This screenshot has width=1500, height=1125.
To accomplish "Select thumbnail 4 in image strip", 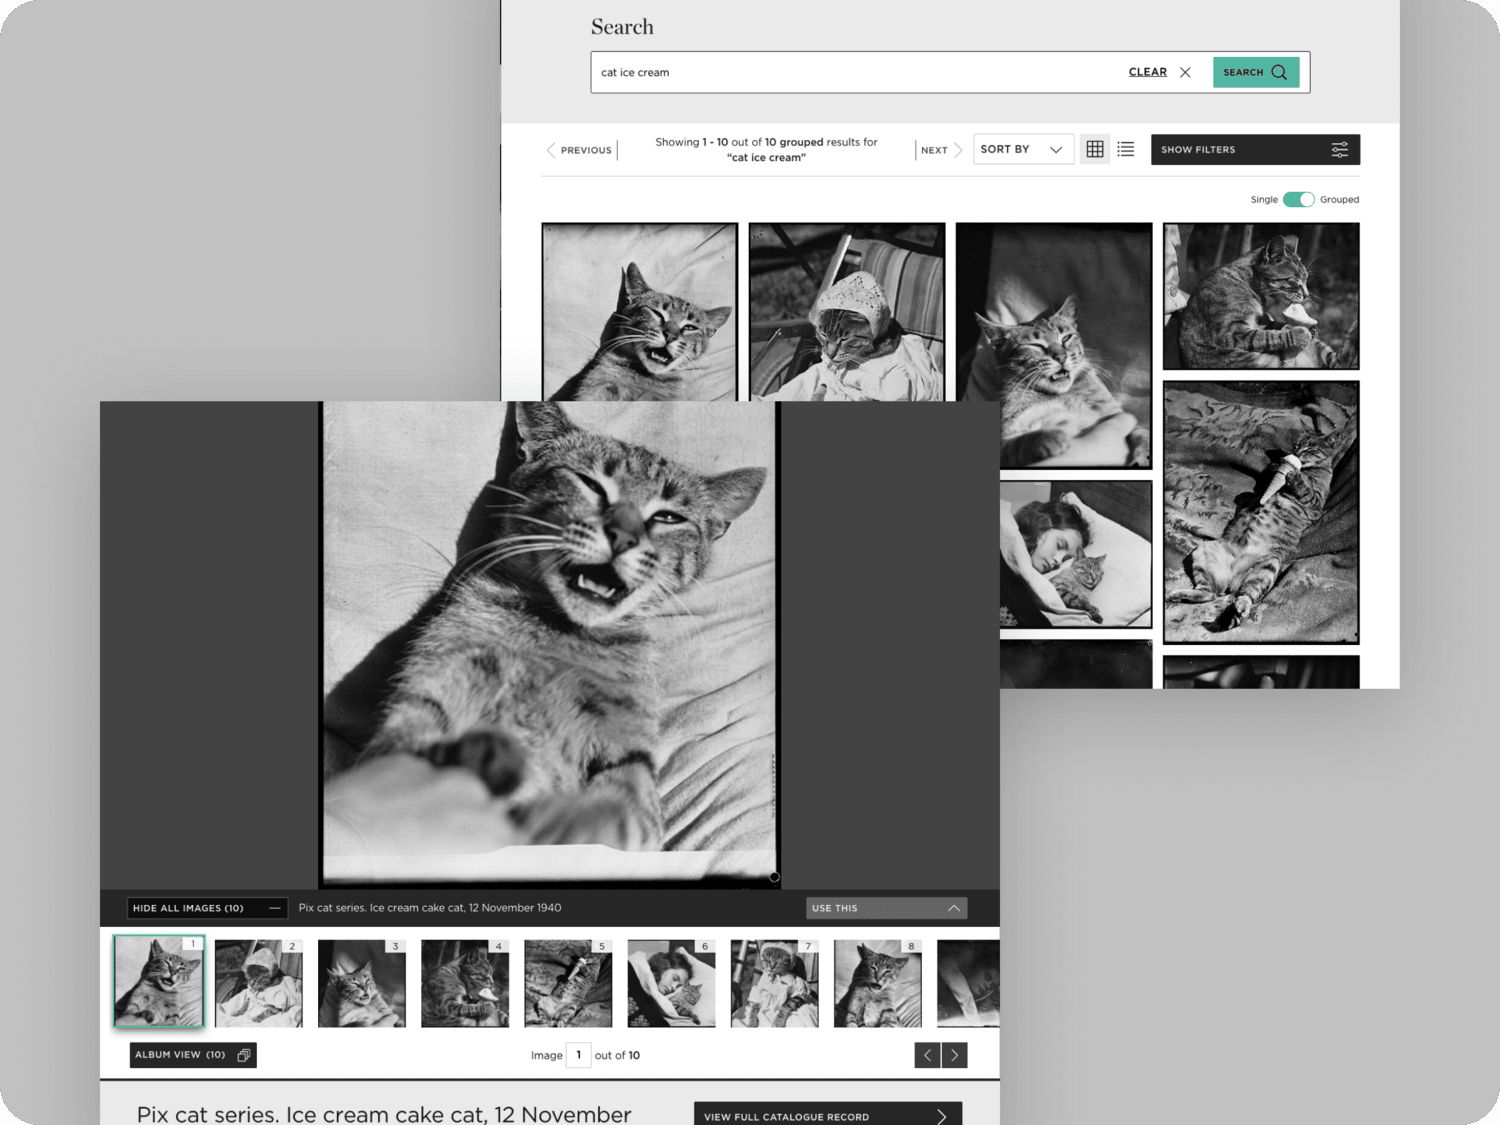I will pyautogui.click(x=464, y=983).
